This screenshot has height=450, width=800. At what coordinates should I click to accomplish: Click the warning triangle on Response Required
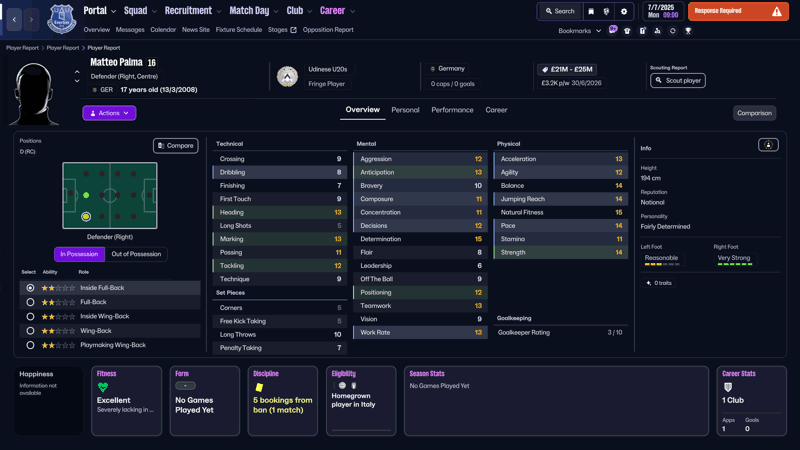click(777, 11)
